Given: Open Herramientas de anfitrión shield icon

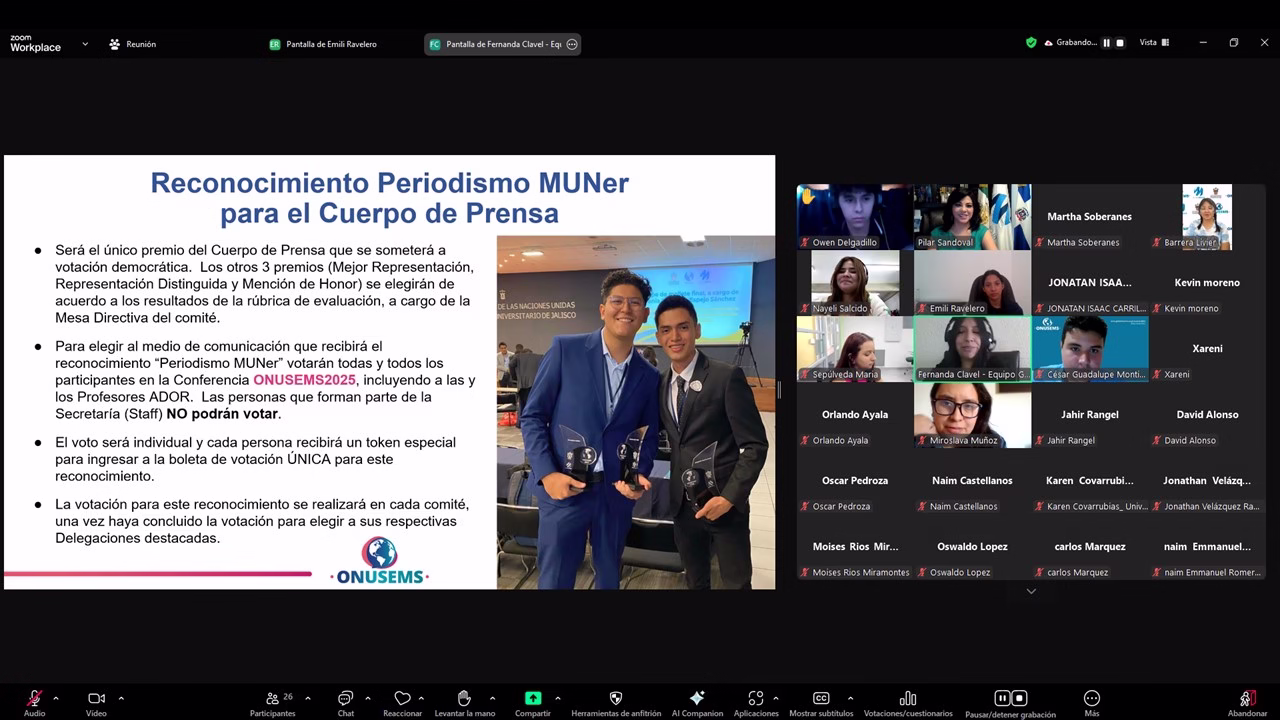Looking at the screenshot, I should coord(615,699).
